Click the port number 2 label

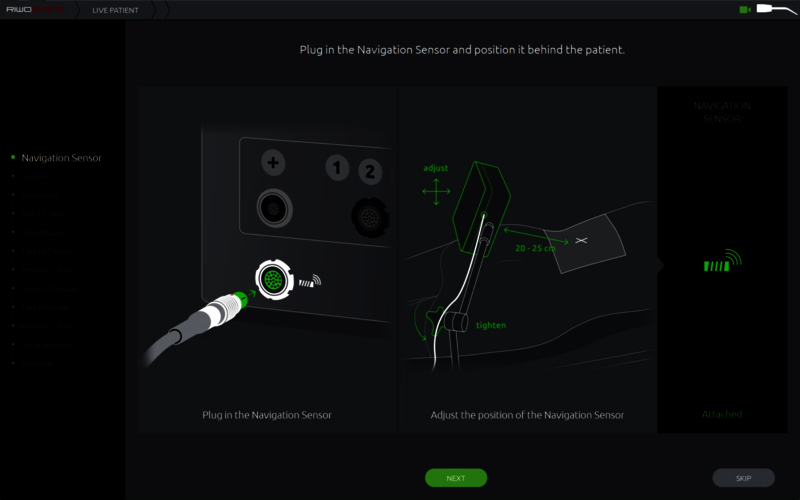pos(370,171)
